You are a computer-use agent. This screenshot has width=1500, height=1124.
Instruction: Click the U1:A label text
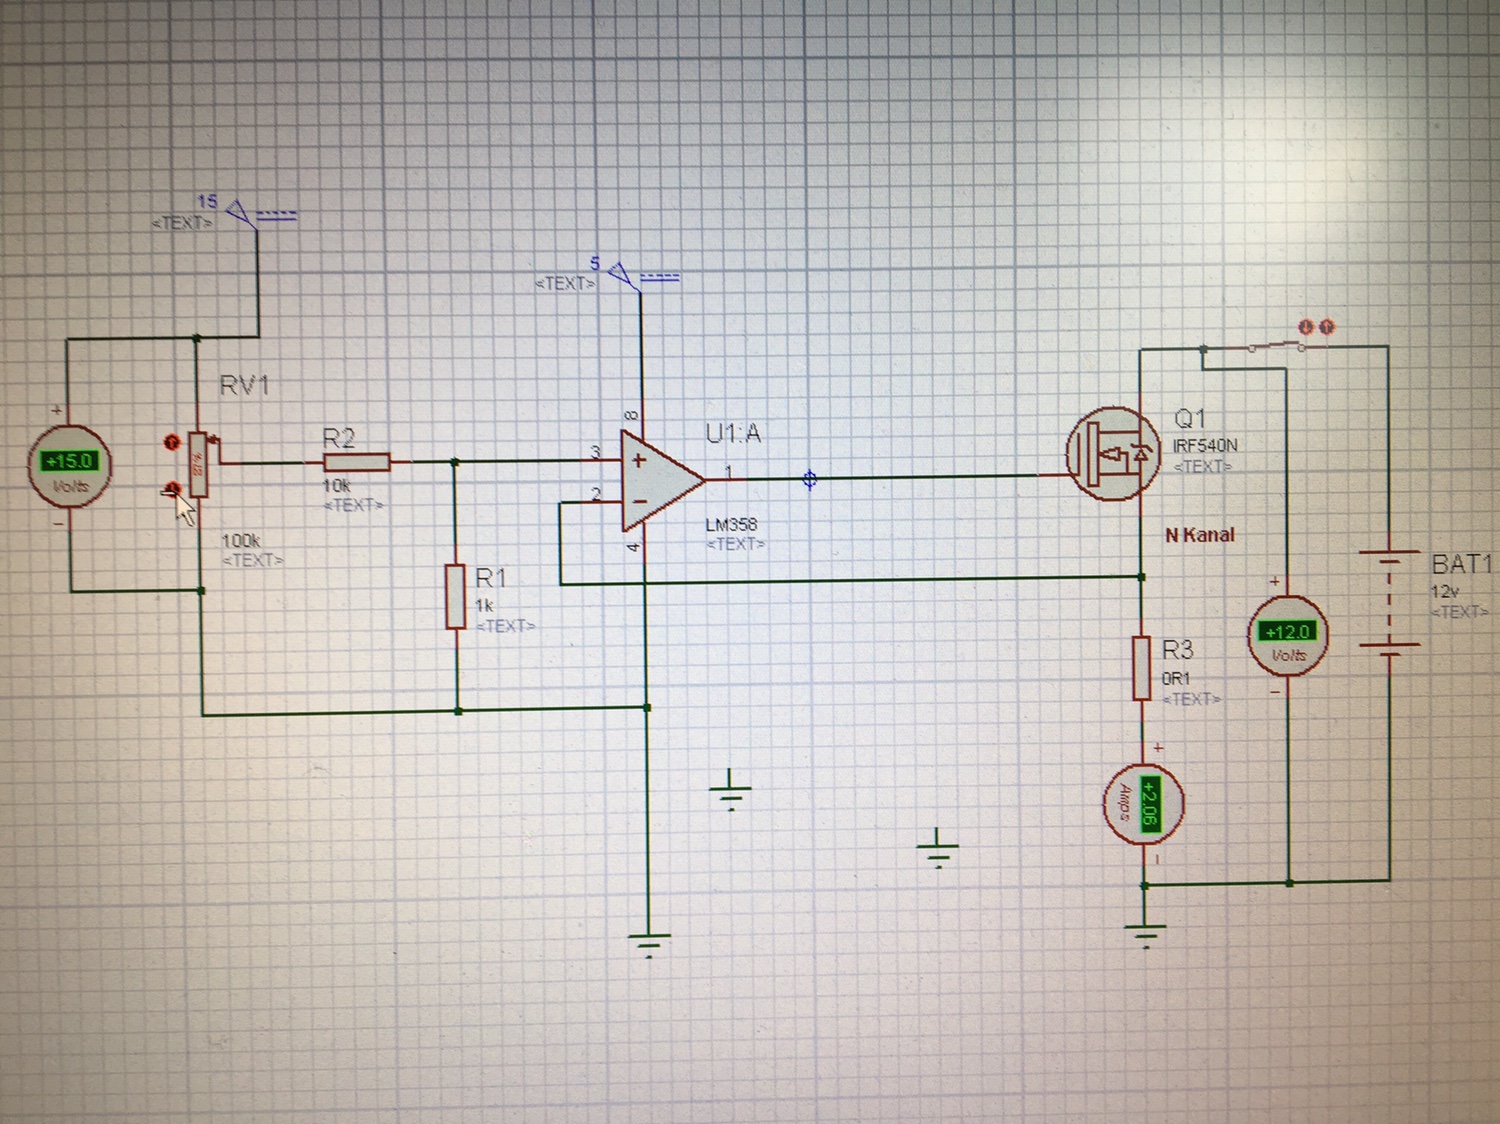(x=733, y=433)
